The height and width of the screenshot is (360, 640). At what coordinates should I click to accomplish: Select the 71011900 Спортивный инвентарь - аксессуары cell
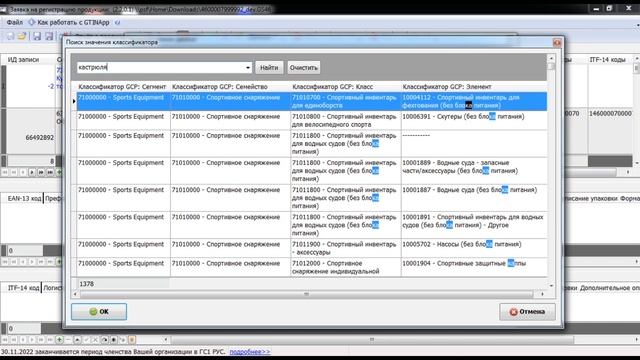(x=345, y=248)
